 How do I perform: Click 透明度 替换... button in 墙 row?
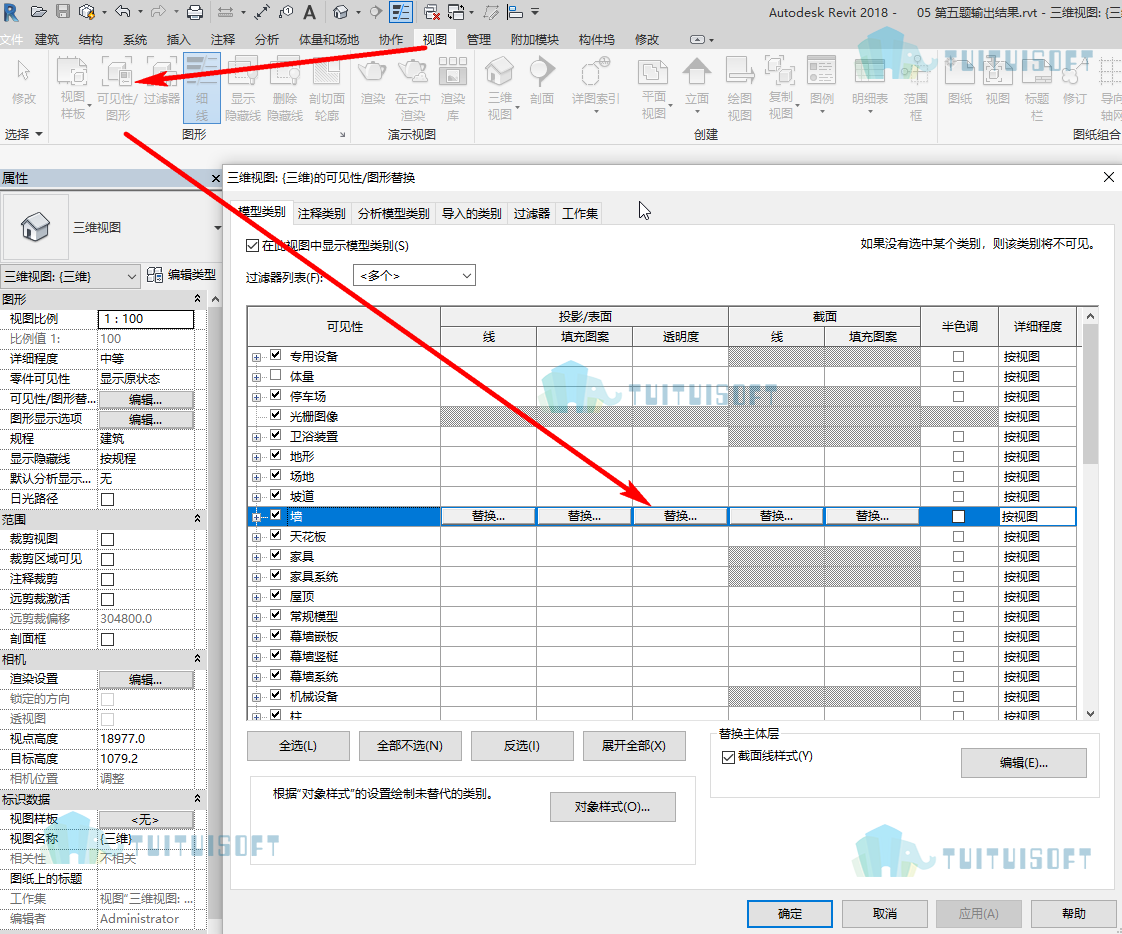point(680,516)
